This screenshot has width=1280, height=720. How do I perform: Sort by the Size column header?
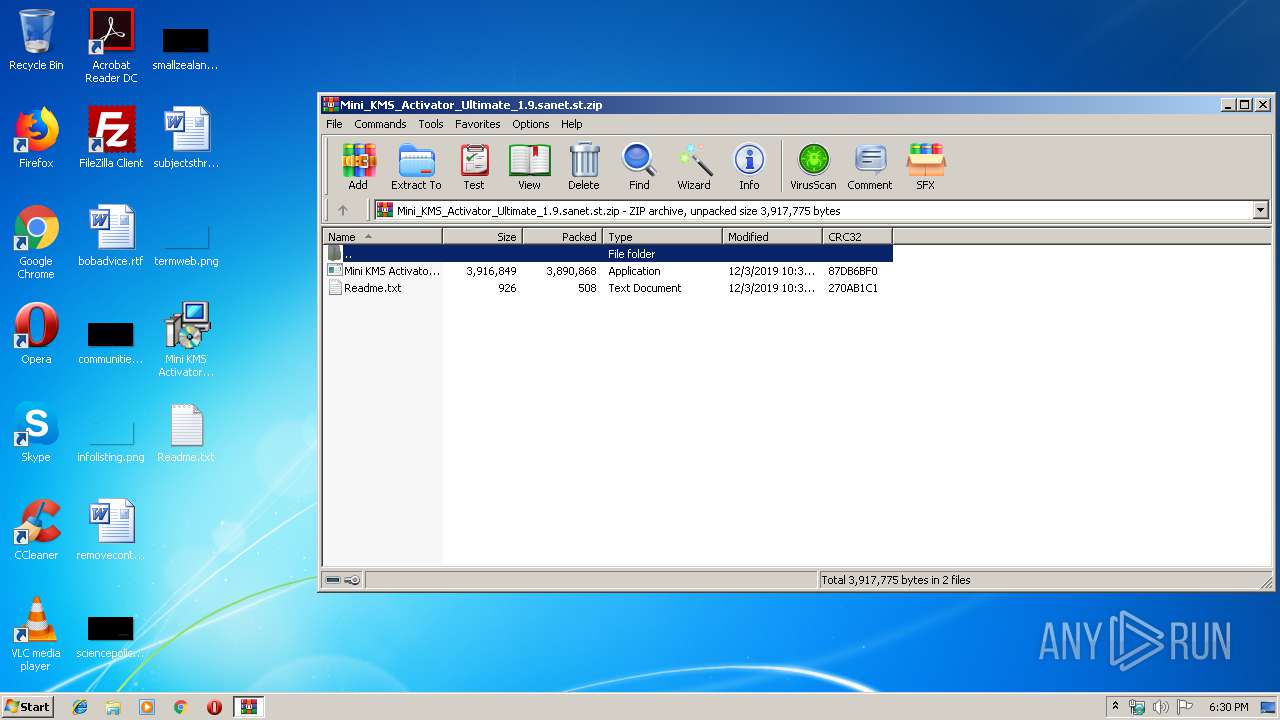(x=482, y=237)
